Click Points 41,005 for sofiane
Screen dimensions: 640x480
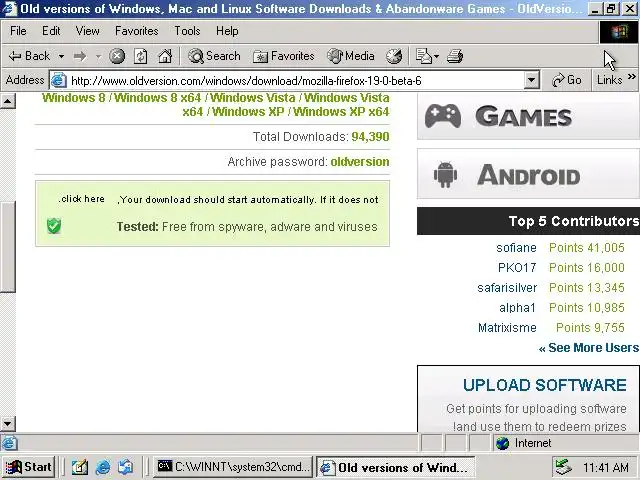coord(587,248)
